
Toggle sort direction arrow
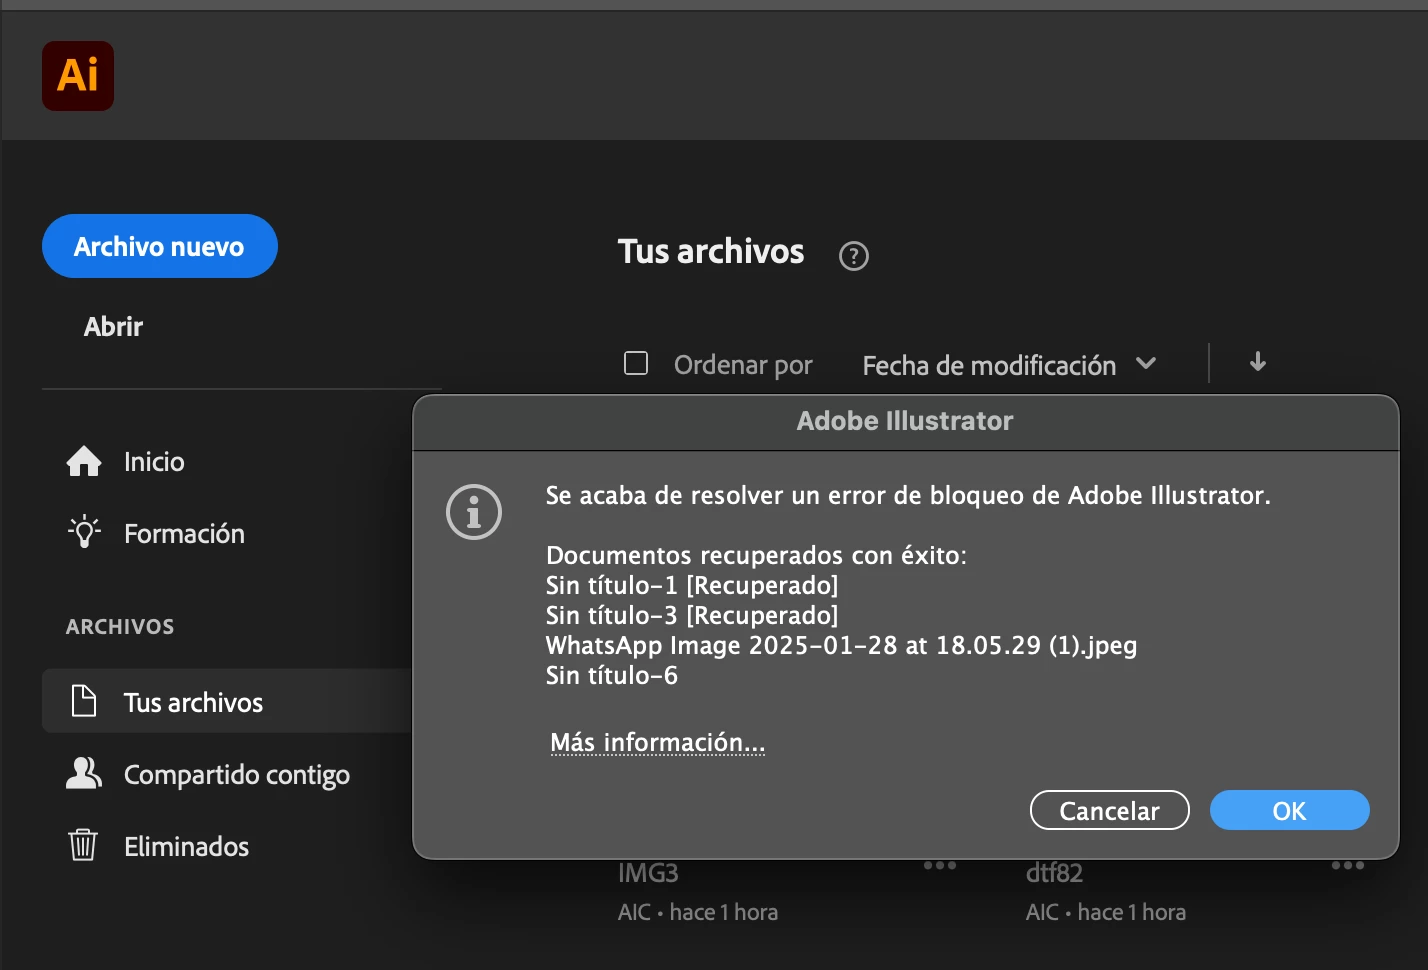tap(1258, 362)
